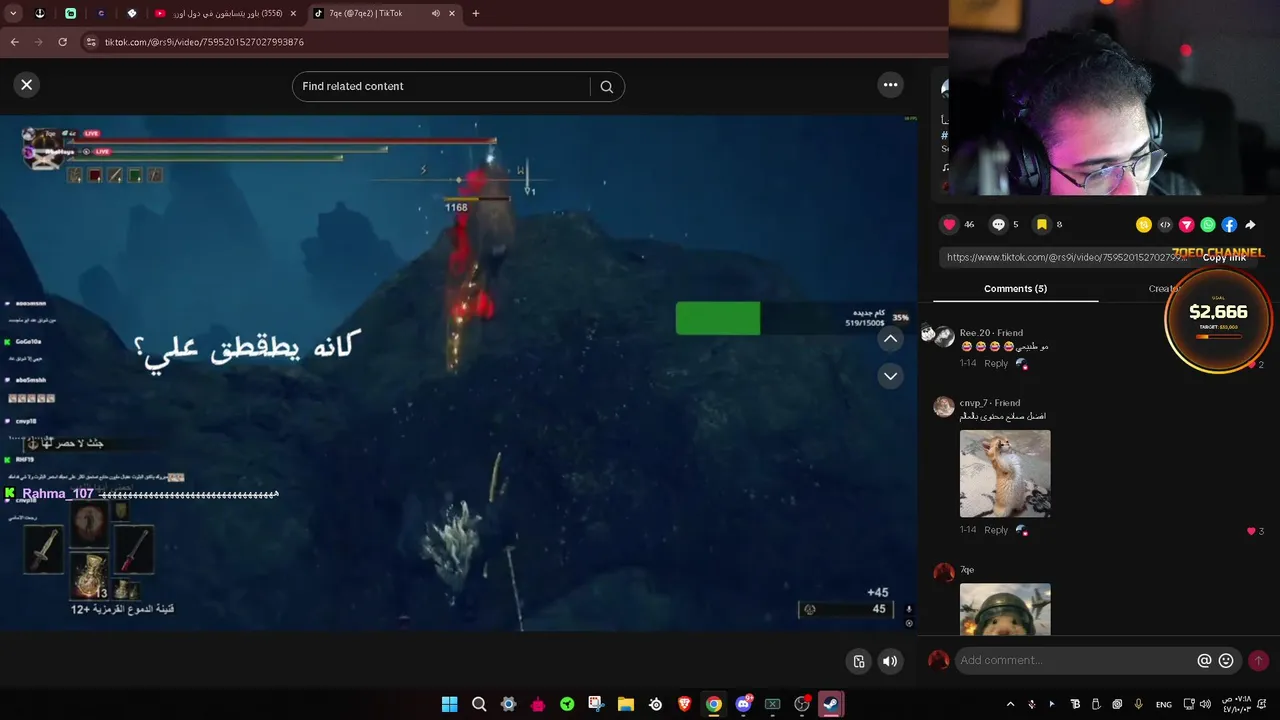
Task: Focus the Find related content search box
Action: click(x=445, y=87)
